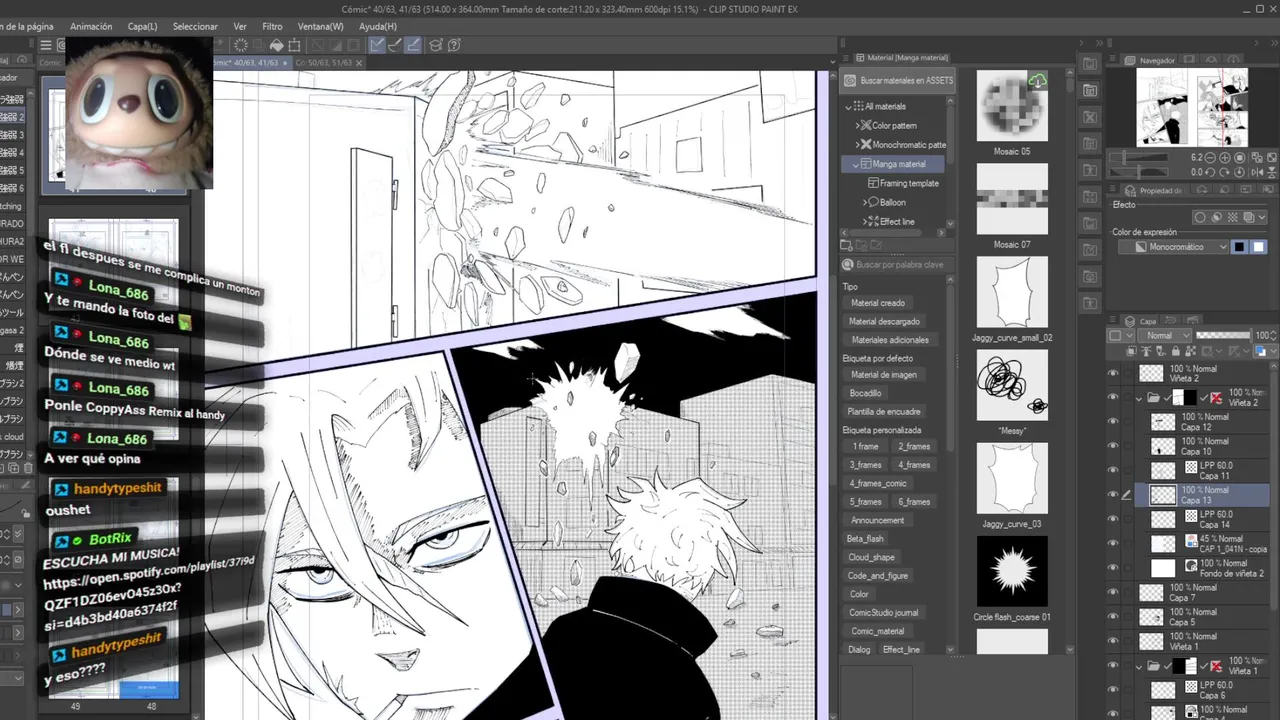This screenshot has height=720, width=1280.
Task: Toggle visibility of Fondo de viñeta 2
Action: coord(1113,568)
